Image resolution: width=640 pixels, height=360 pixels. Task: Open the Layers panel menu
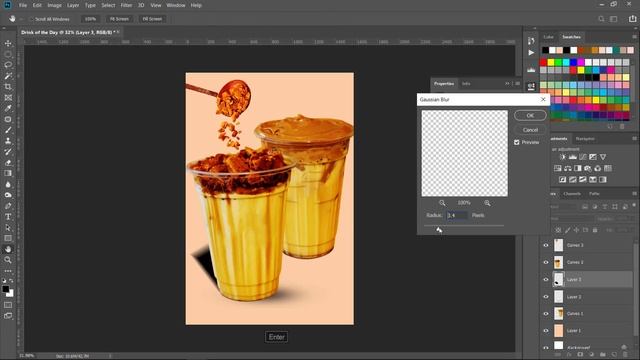point(635,193)
